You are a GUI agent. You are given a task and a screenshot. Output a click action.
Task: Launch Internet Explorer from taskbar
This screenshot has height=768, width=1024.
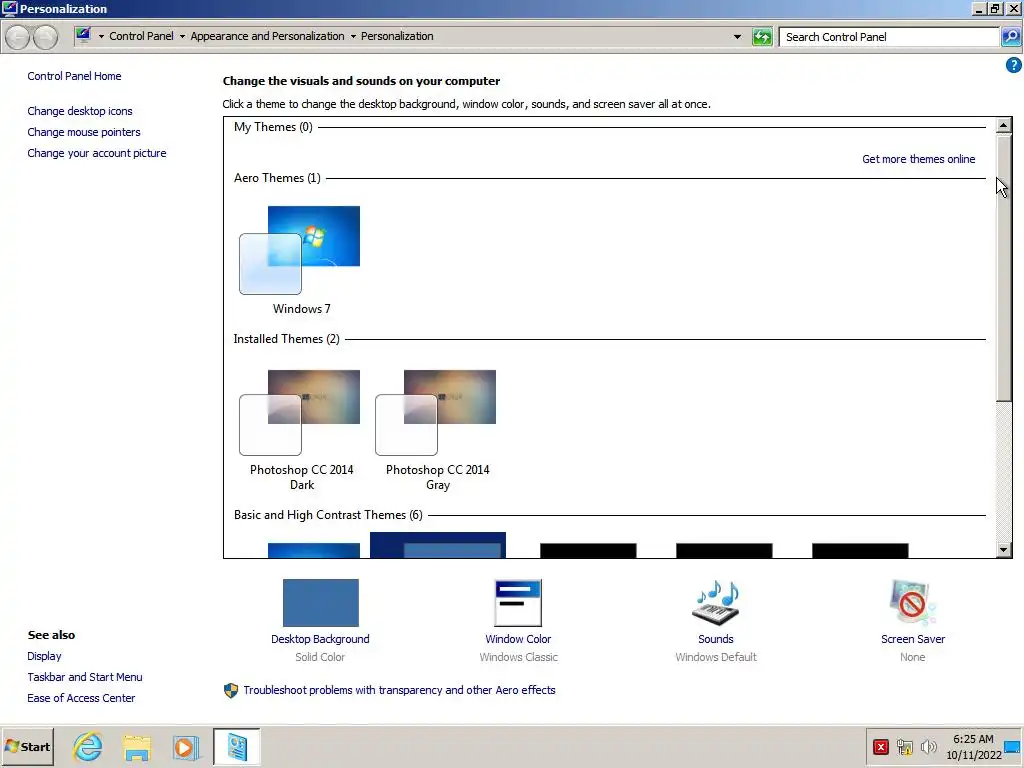88,746
